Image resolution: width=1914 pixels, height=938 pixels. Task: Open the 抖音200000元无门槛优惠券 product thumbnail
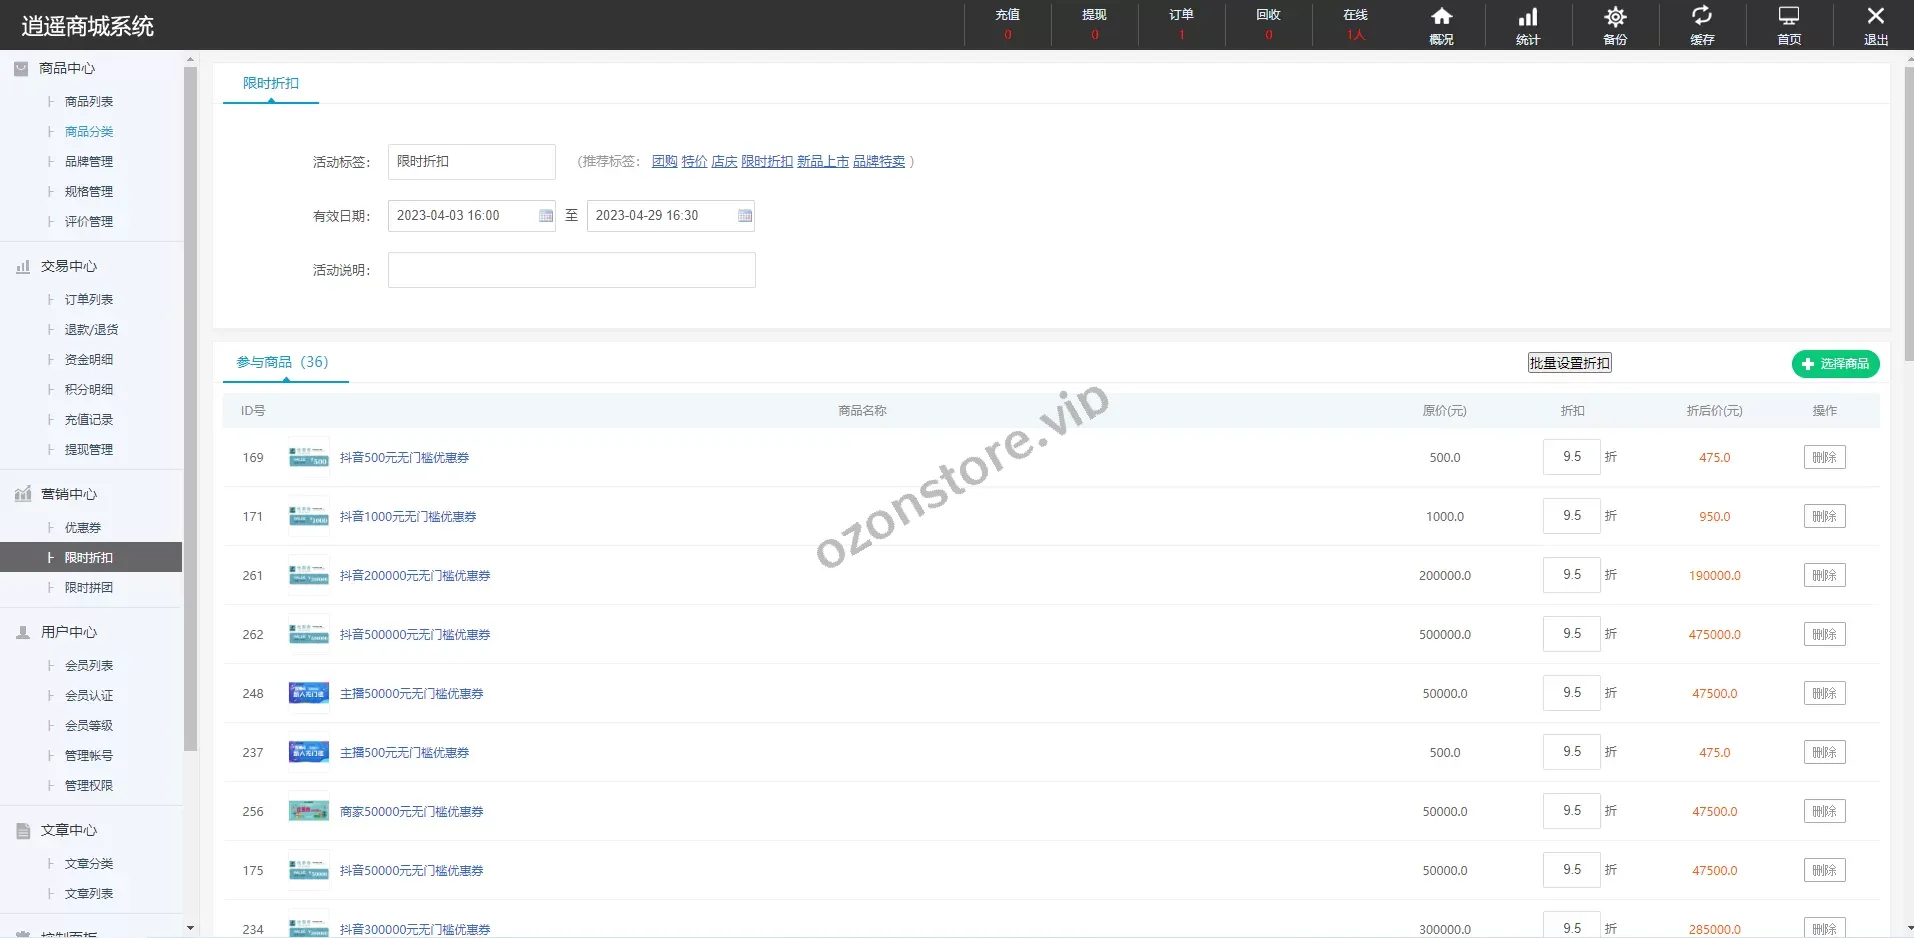(x=308, y=576)
